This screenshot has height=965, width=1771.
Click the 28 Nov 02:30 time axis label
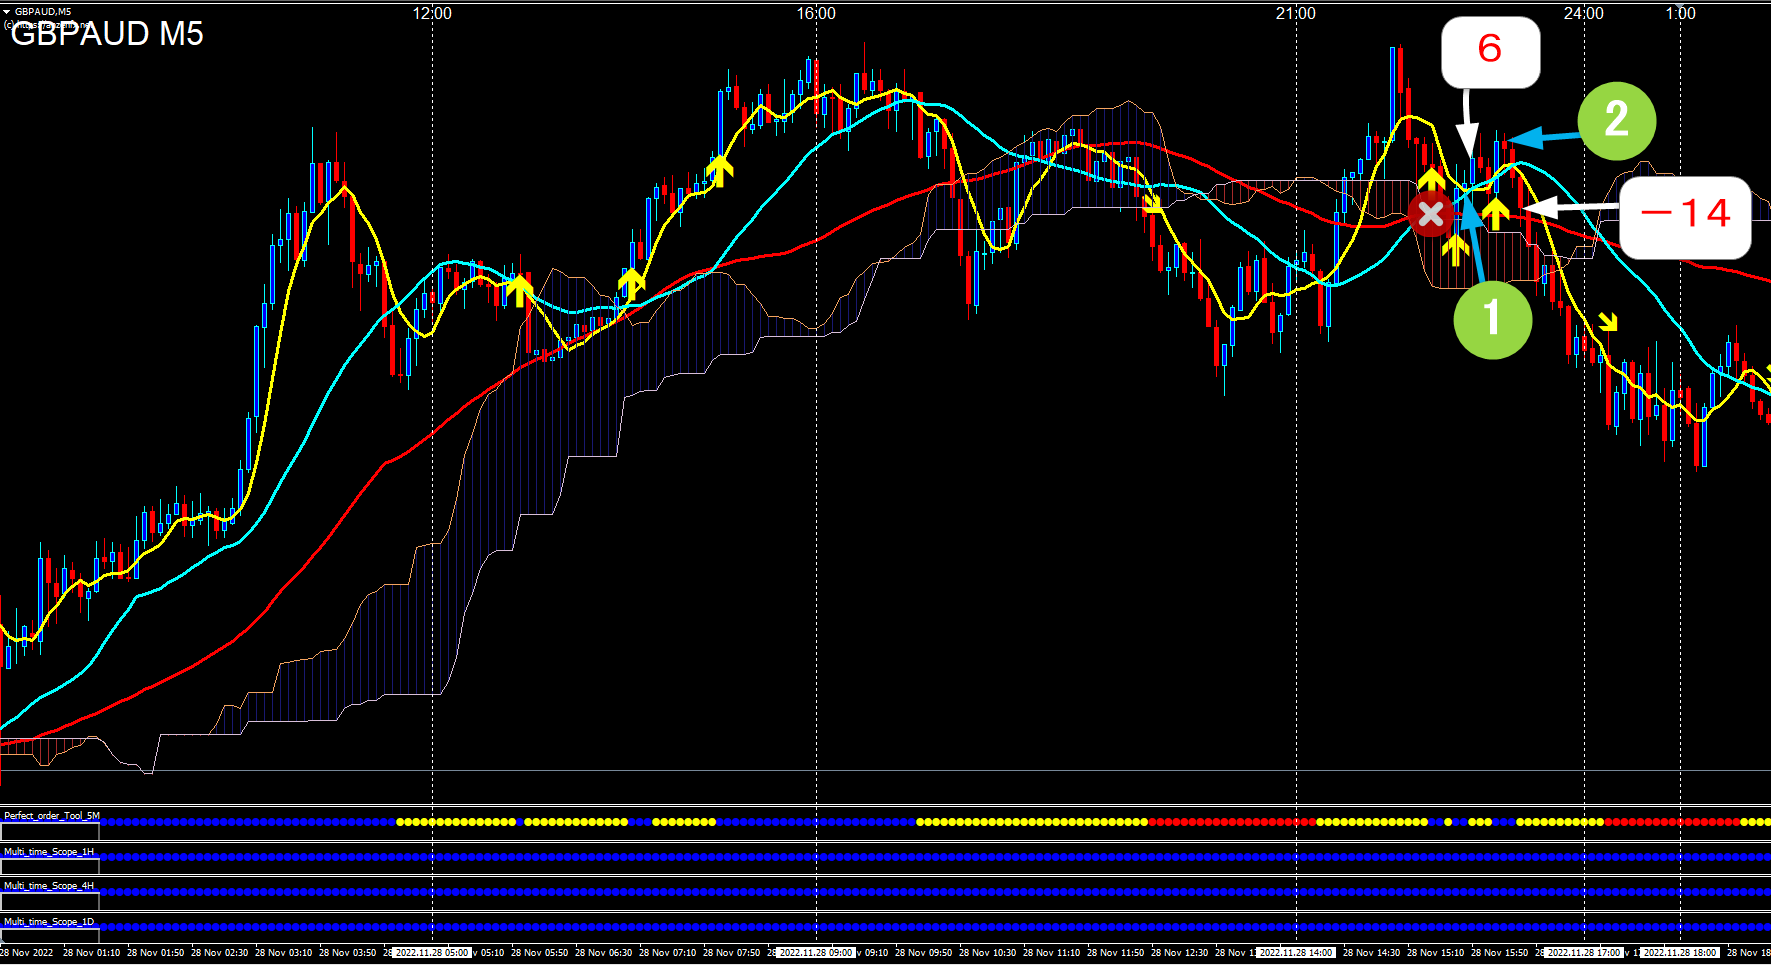point(220,953)
